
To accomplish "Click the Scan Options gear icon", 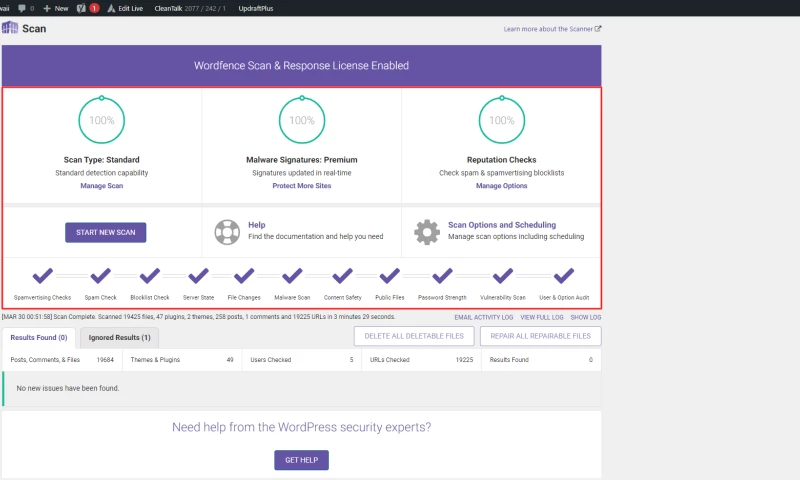I will 427,232.
